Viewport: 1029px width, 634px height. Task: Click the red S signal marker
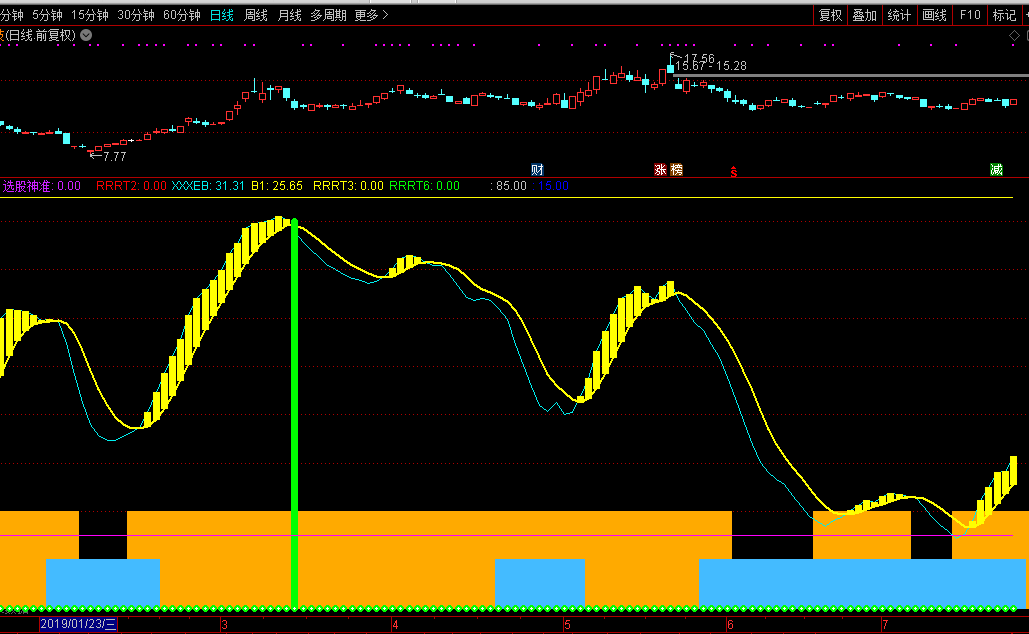pos(734,172)
